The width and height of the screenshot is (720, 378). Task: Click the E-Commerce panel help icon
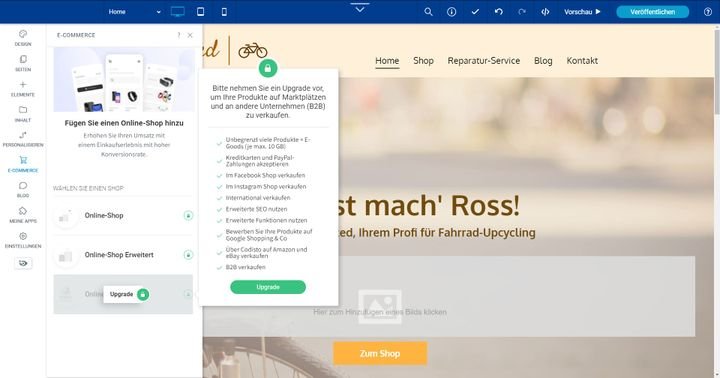tap(179, 35)
